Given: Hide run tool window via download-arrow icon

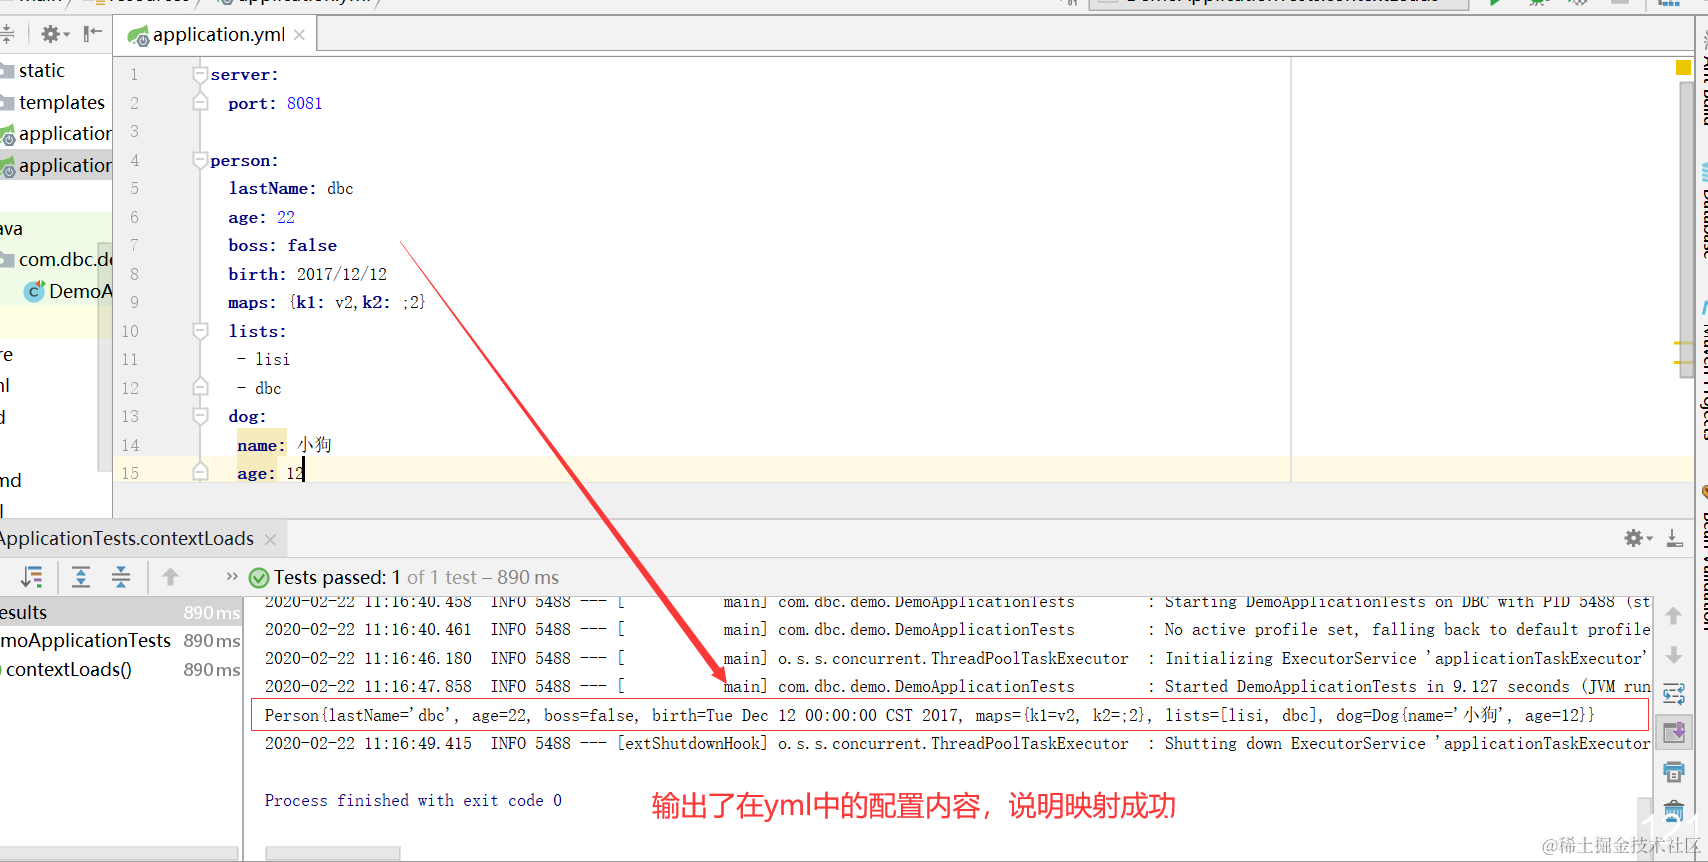Looking at the screenshot, I should coord(1675,539).
